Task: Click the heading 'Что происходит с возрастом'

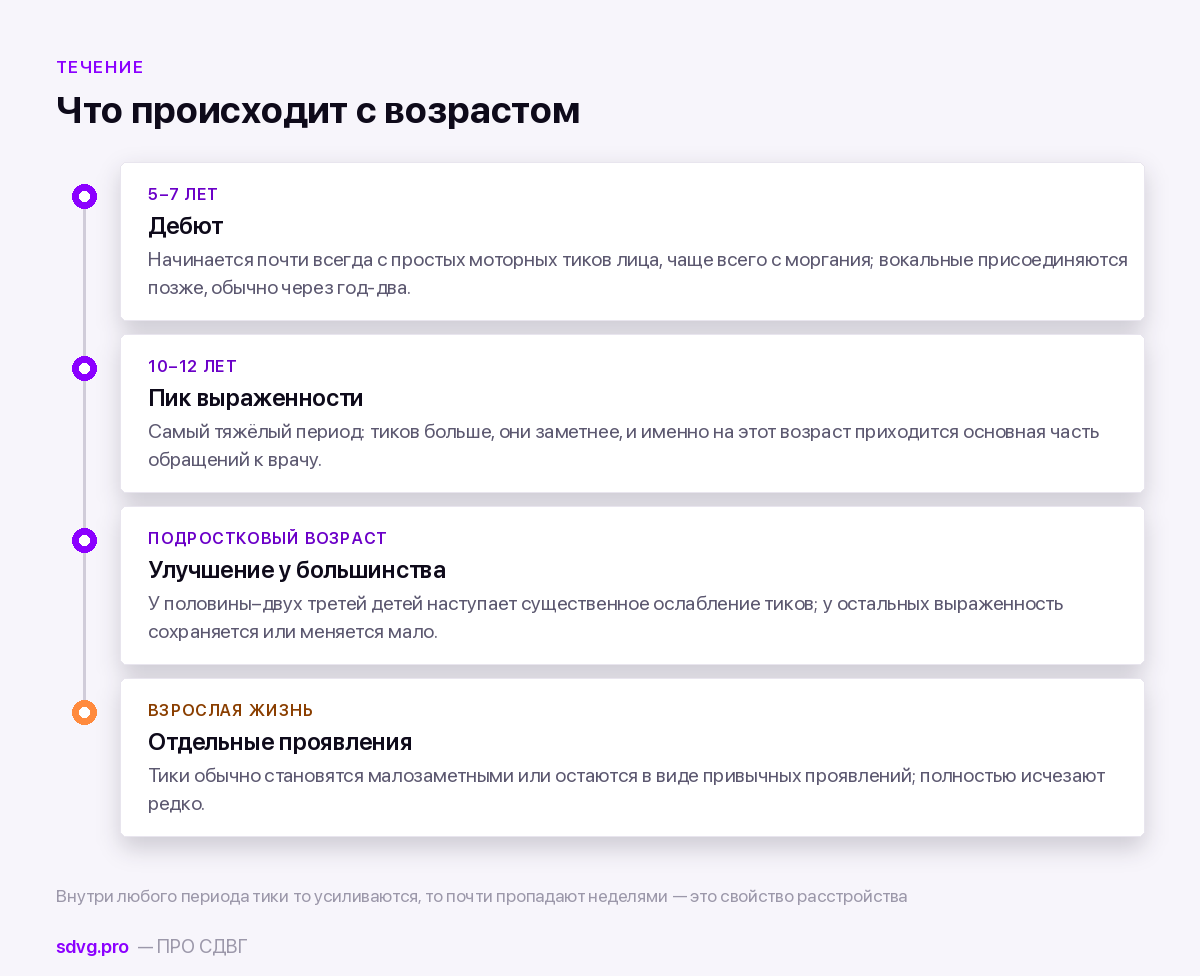Action: point(318,110)
